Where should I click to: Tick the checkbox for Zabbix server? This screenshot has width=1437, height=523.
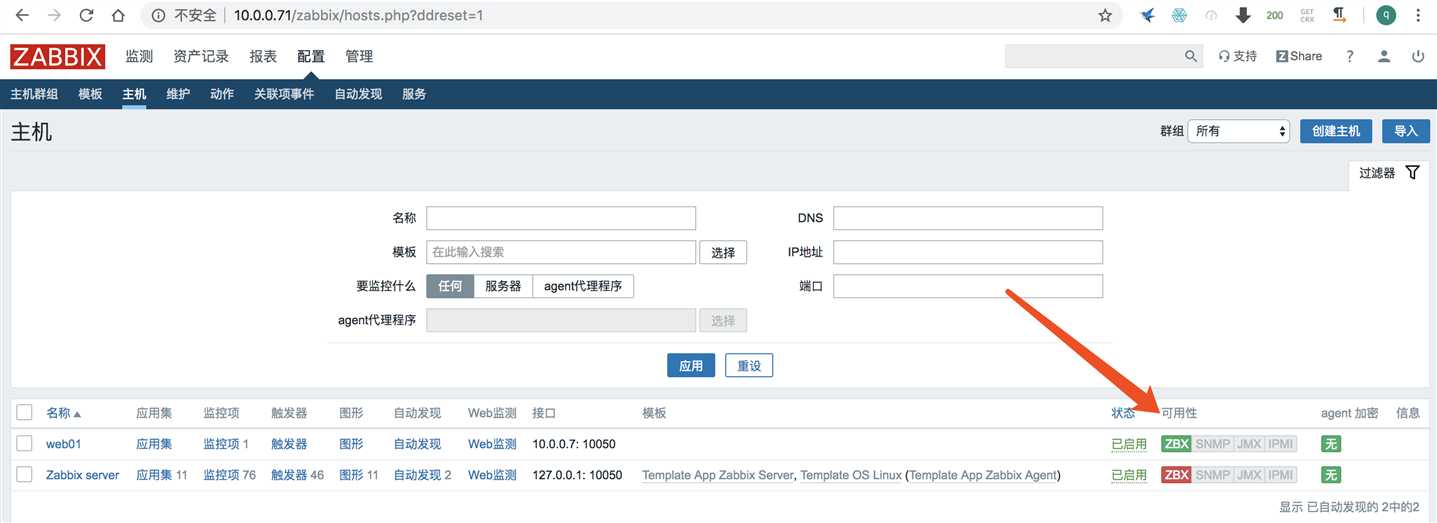coord(24,474)
